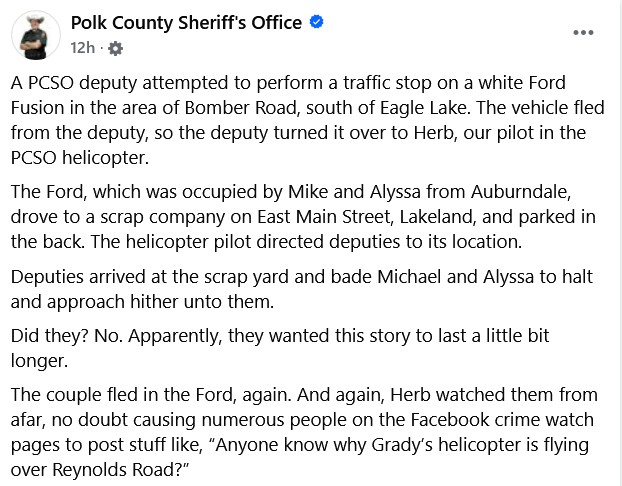Screen dimensions: 622x486
Task: Click the gear audience icon beside 12h
Action: (115, 48)
